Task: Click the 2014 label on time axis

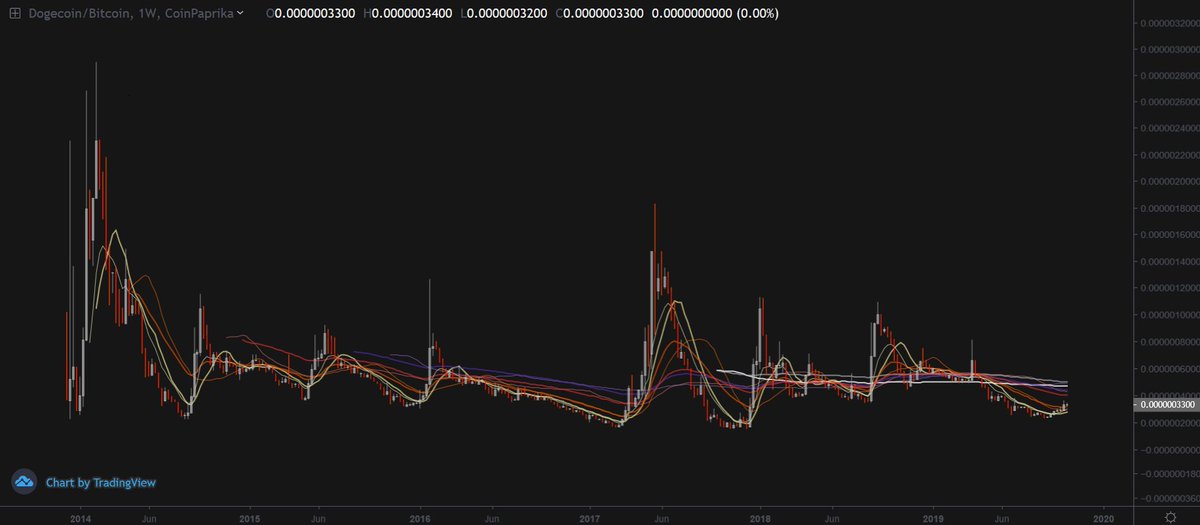Action: click(81, 519)
